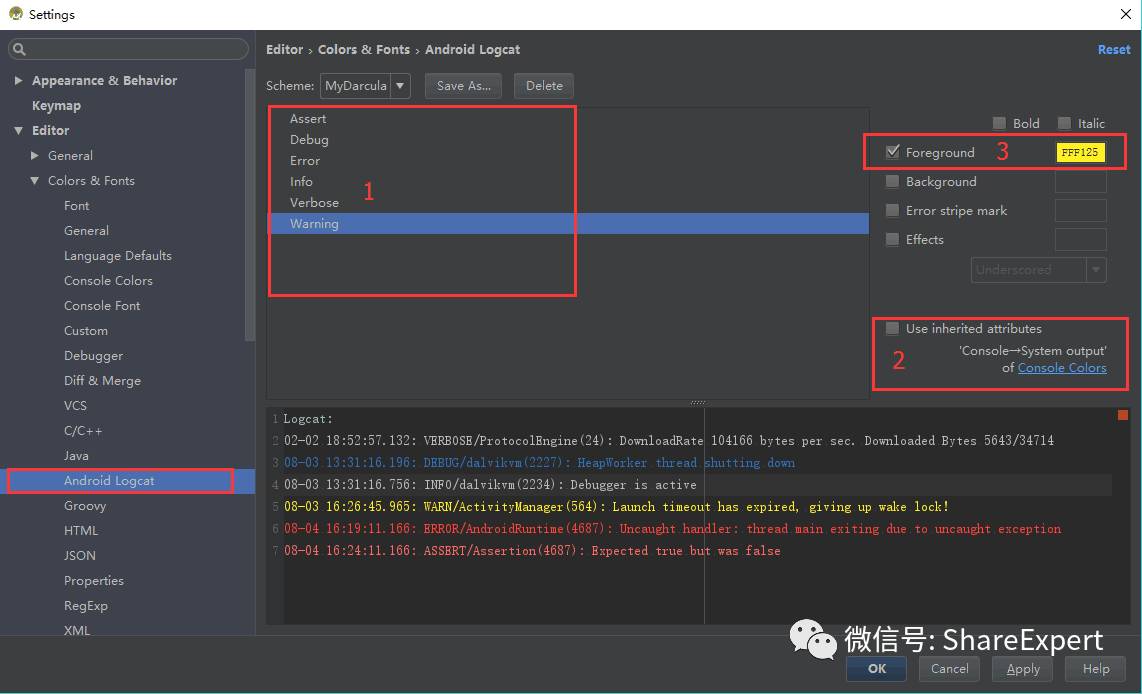The image size is (1142, 694).
Task: Click the Effects color swatch box
Action: tap(1081, 240)
